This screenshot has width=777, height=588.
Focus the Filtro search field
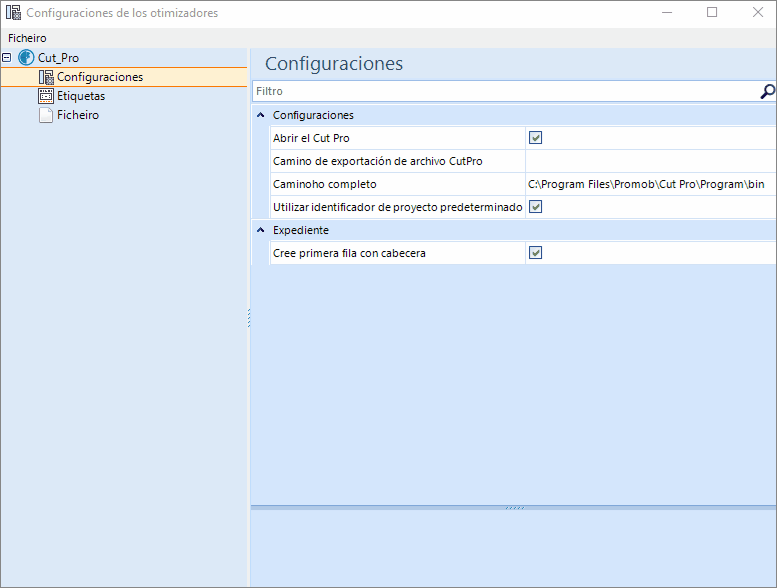point(505,91)
